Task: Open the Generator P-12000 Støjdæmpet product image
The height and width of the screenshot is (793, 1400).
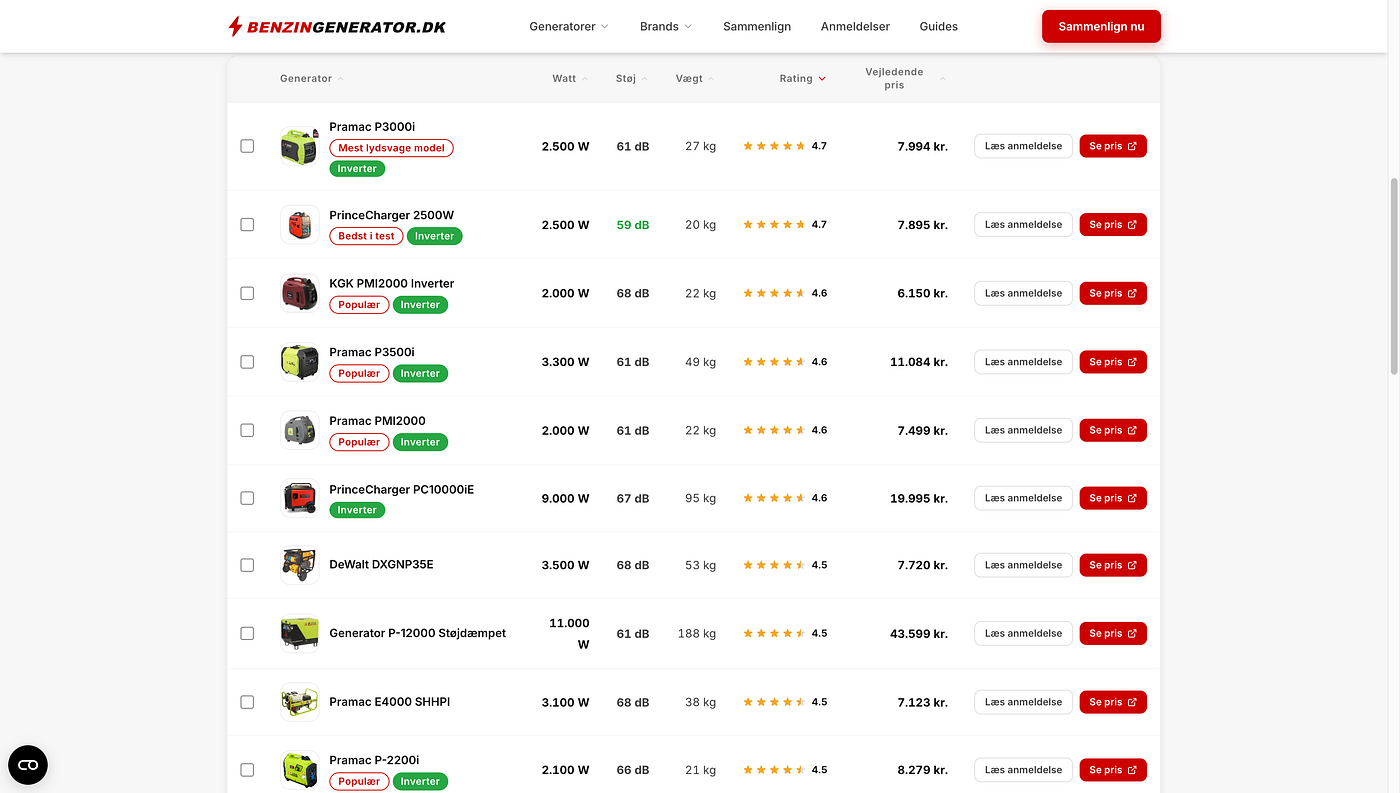Action: pyautogui.click(x=300, y=633)
